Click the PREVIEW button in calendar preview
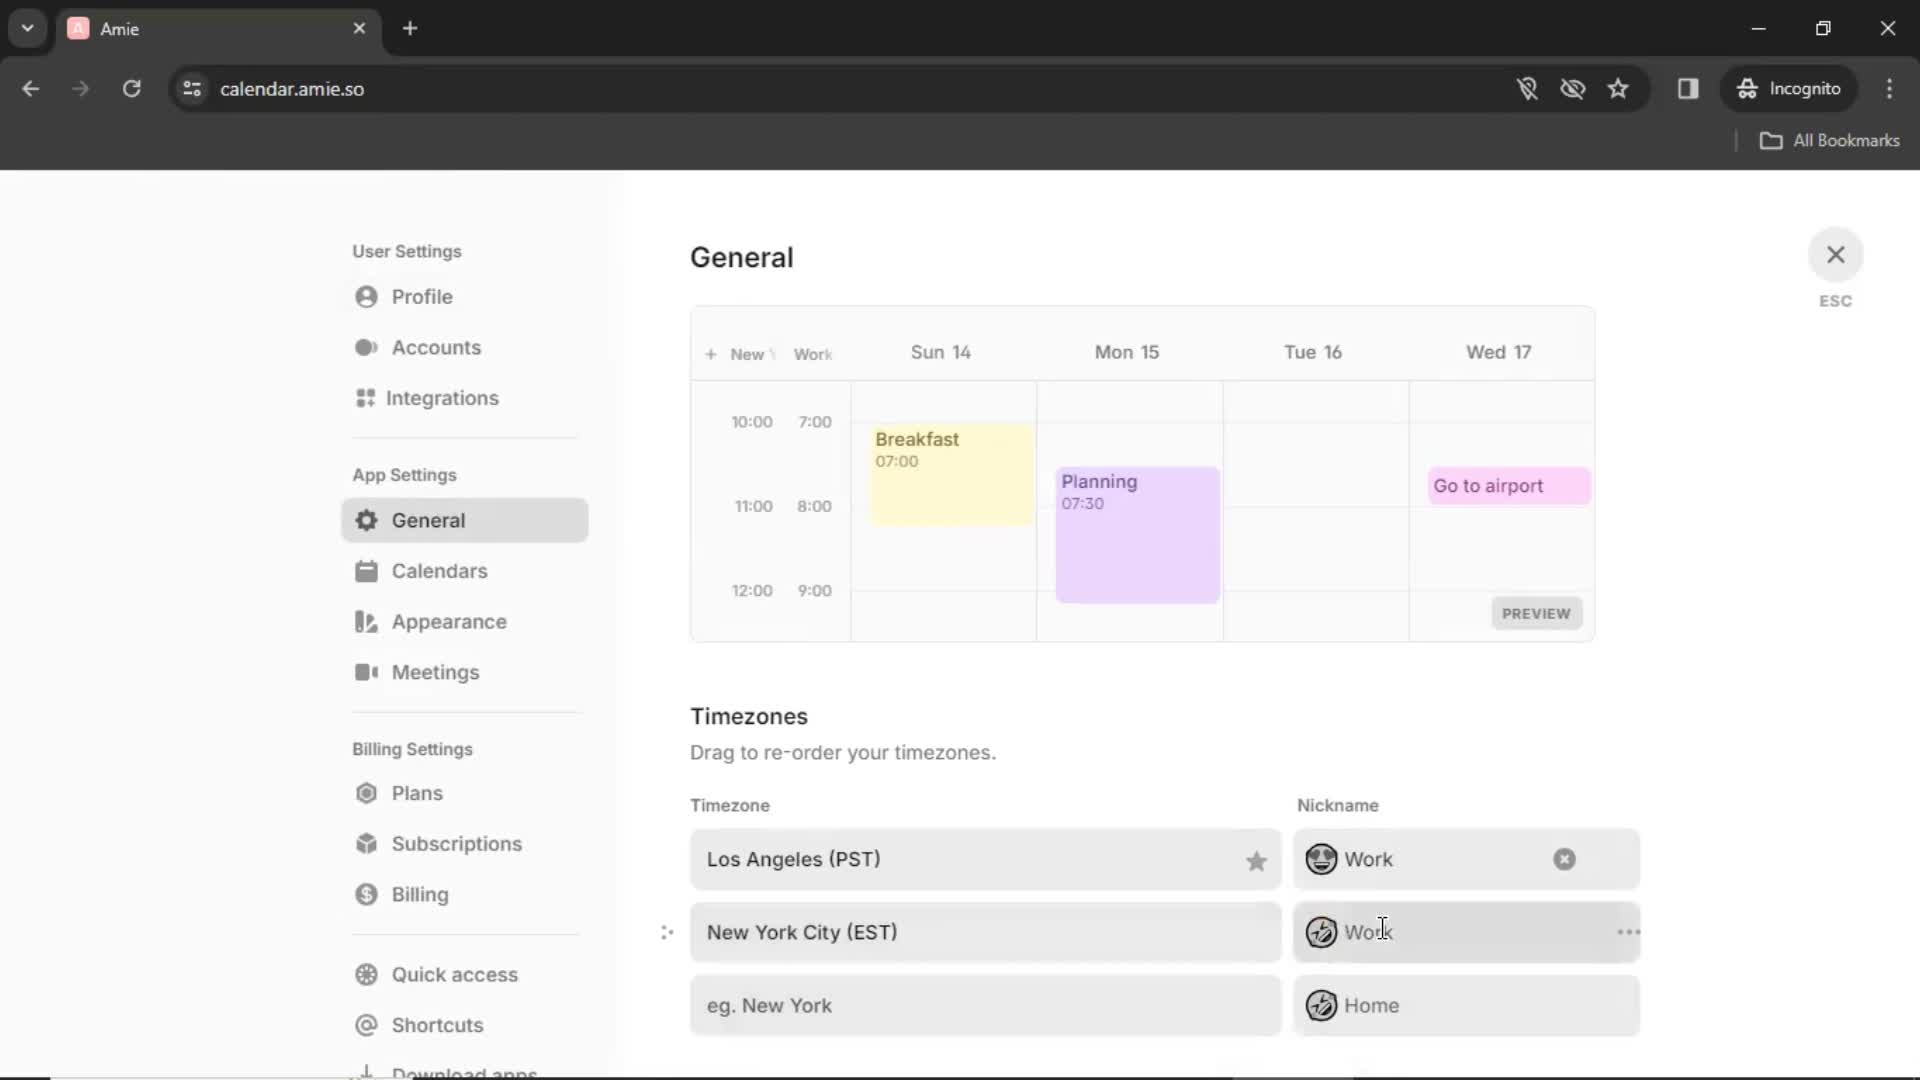This screenshot has height=1080, width=1920. tap(1535, 613)
